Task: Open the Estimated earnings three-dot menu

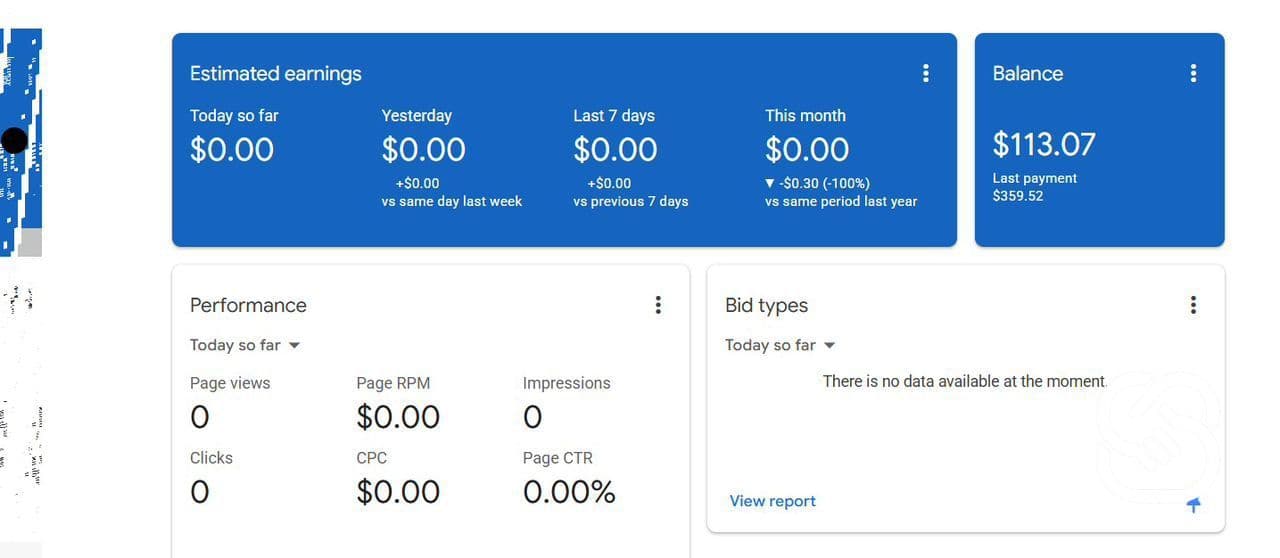Action: [x=925, y=73]
